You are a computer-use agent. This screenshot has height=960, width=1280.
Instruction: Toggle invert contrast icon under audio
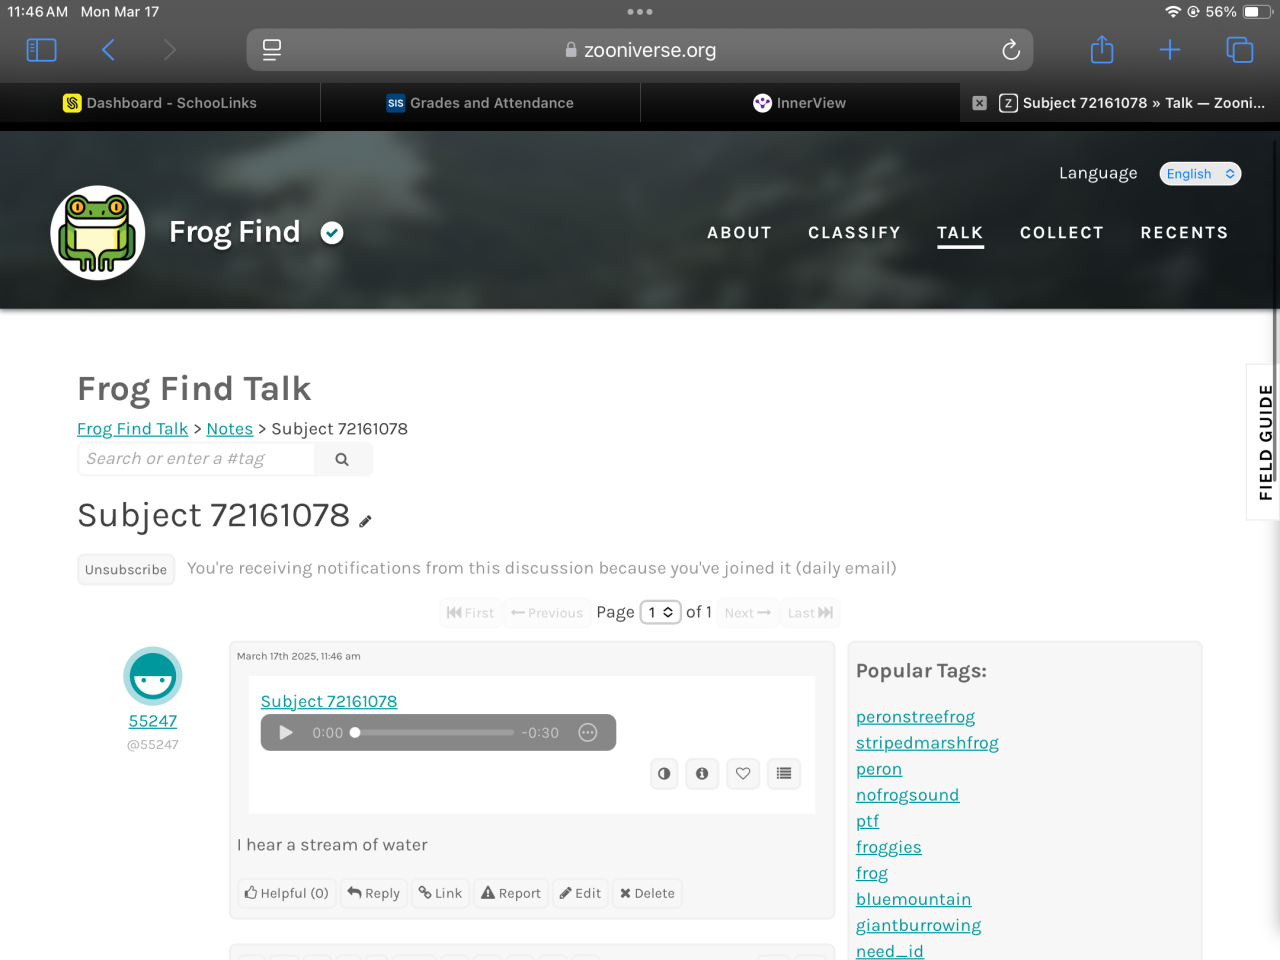point(664,774)
